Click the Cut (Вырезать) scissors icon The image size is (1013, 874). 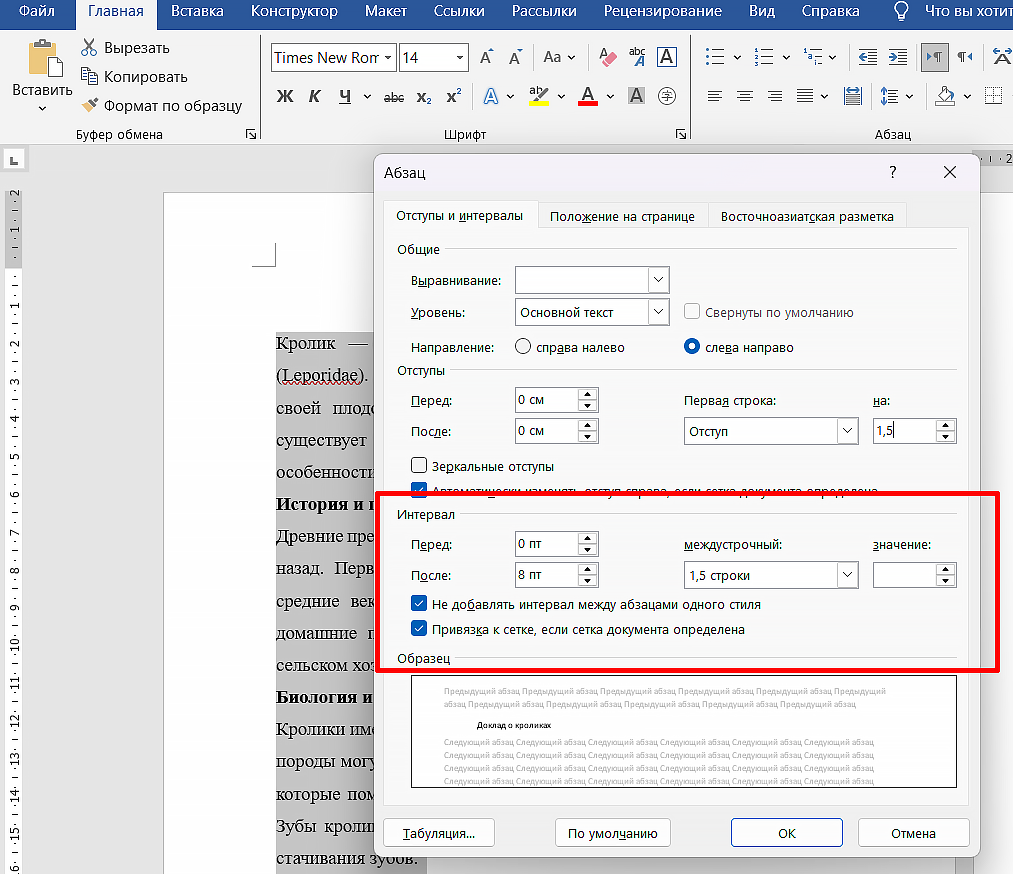(x=89, y=48)
